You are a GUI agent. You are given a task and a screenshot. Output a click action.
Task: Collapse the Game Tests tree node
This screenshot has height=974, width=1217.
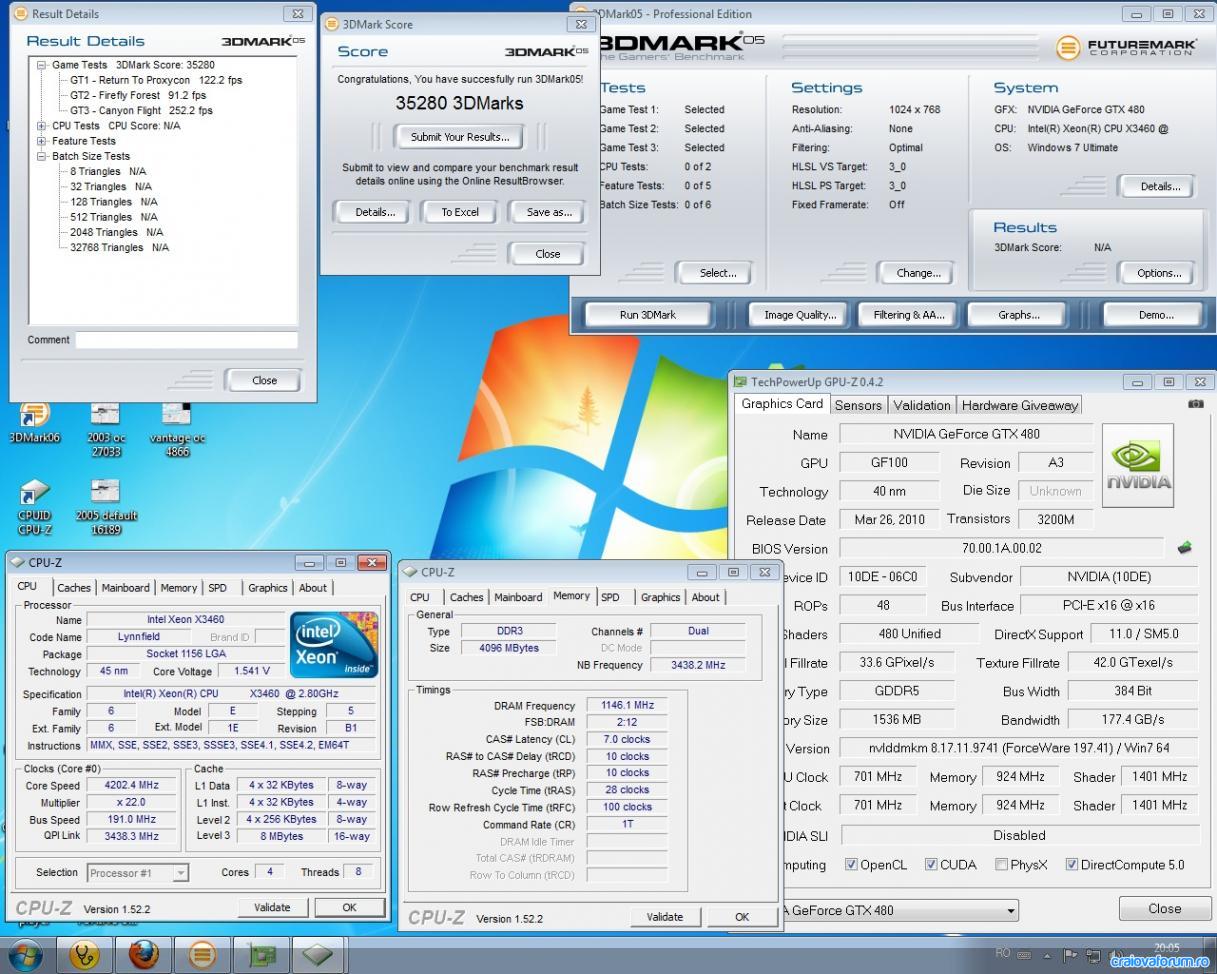click(42, 65)
